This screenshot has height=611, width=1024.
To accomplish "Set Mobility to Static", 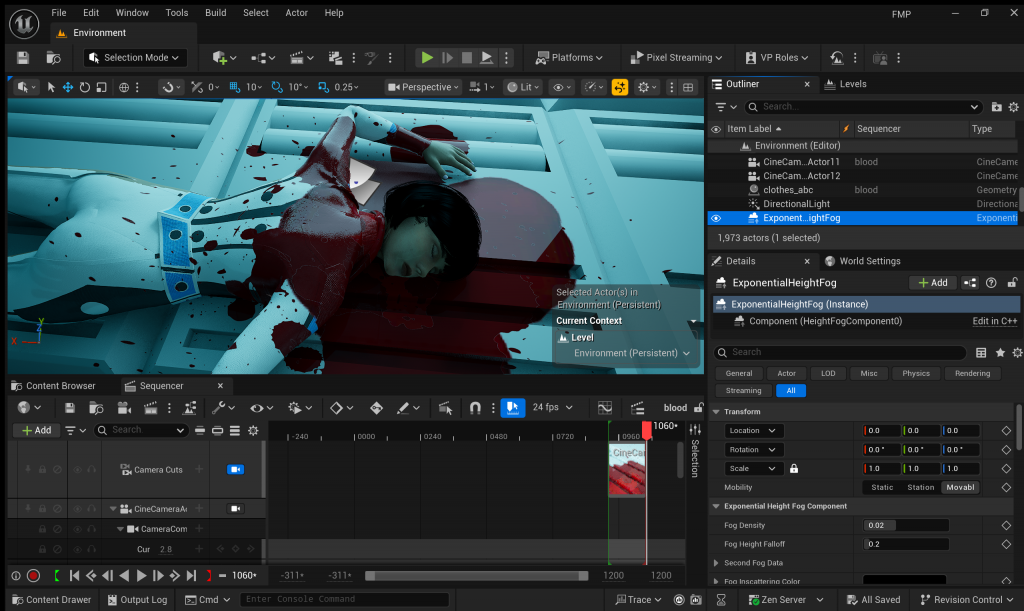I will (x=882, y=488).
